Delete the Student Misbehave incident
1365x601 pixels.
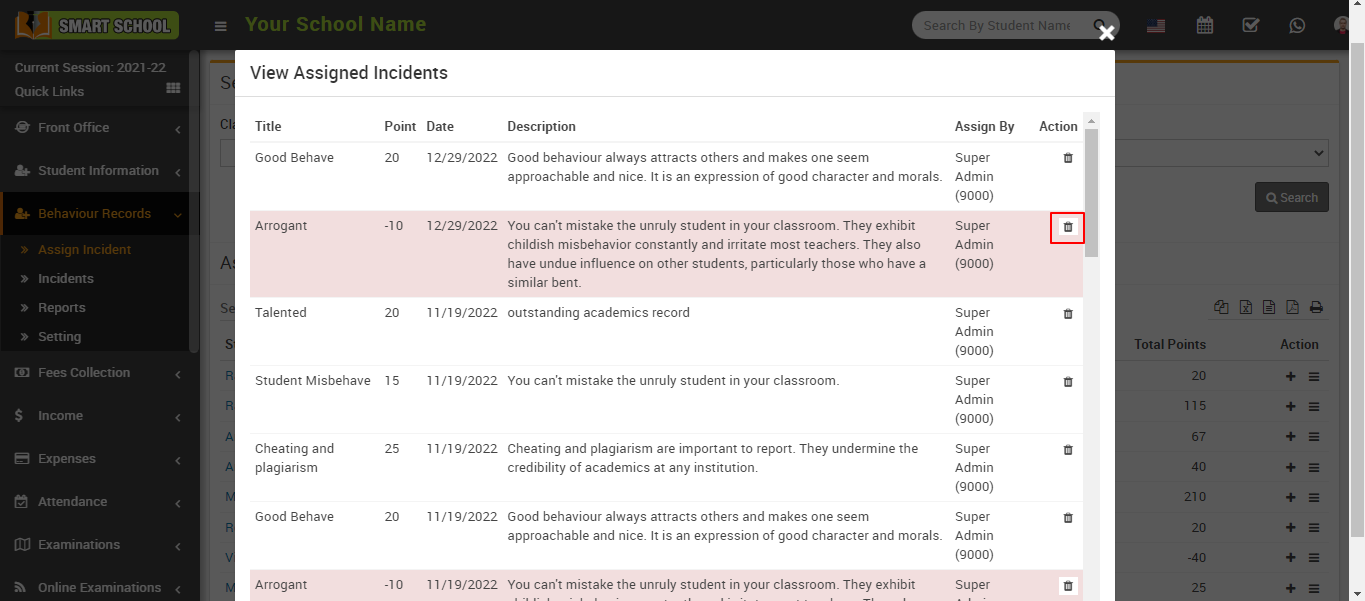1067,382
